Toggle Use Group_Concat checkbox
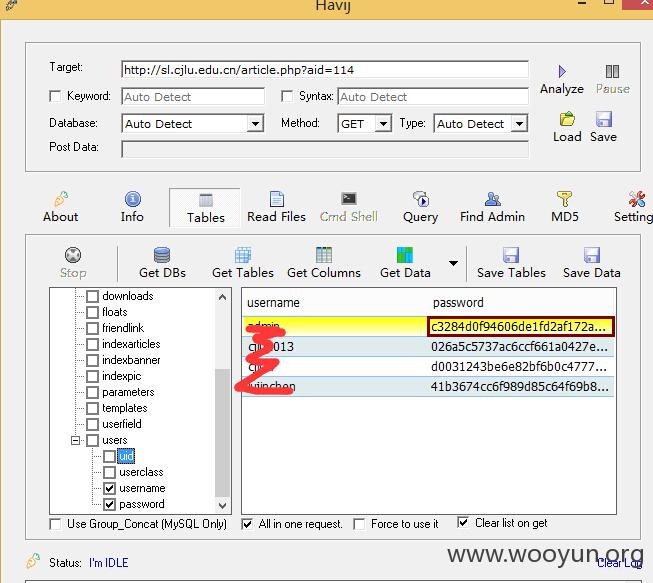The image size is (653, 583). pyautogui.click(x=55, y=524)
